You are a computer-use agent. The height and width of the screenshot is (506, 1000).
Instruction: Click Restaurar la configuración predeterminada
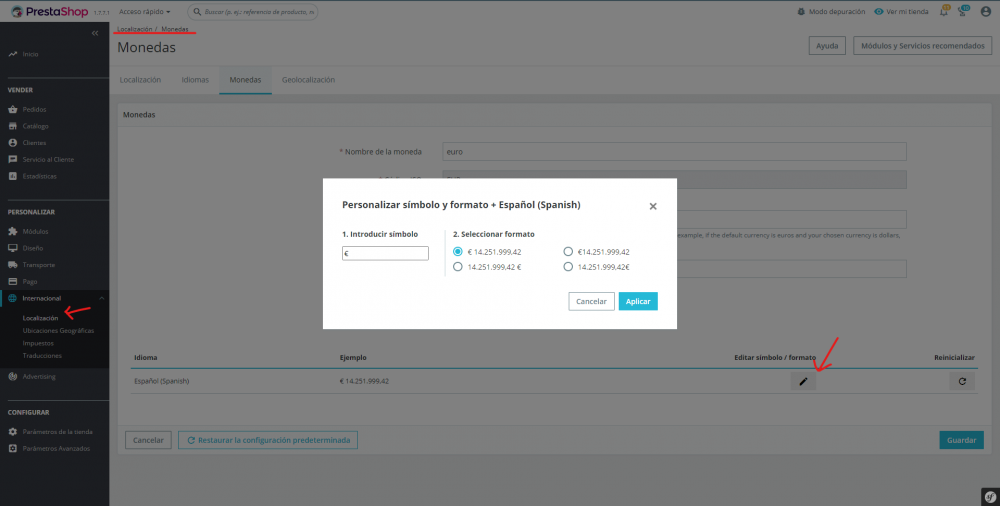[268, 440]
